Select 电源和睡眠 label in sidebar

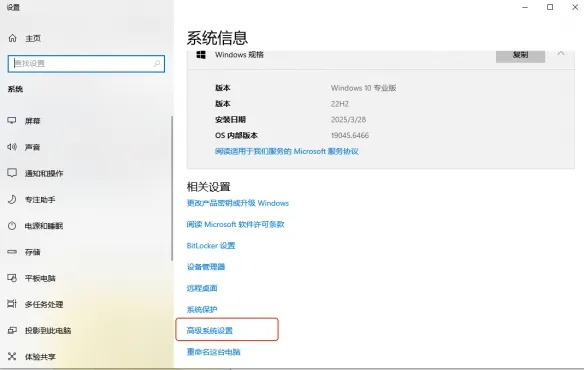(44, 226)
